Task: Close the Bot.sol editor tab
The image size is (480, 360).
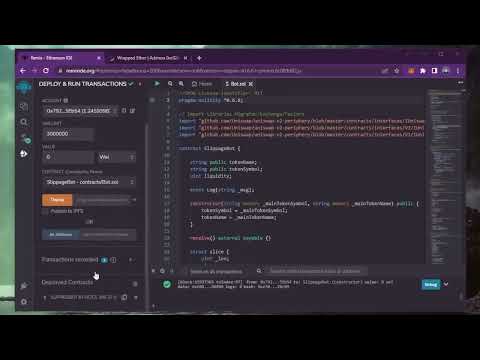Action: click(x=251, y=84)
